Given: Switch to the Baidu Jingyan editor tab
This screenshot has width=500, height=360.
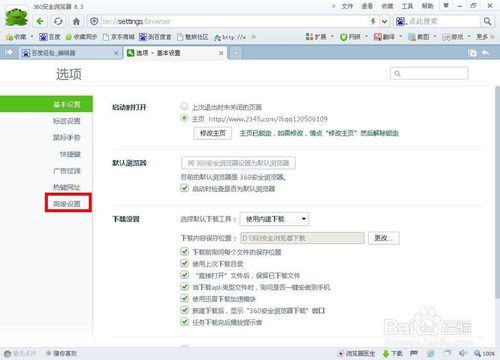Looking at the screenshot, I should 69,53.
